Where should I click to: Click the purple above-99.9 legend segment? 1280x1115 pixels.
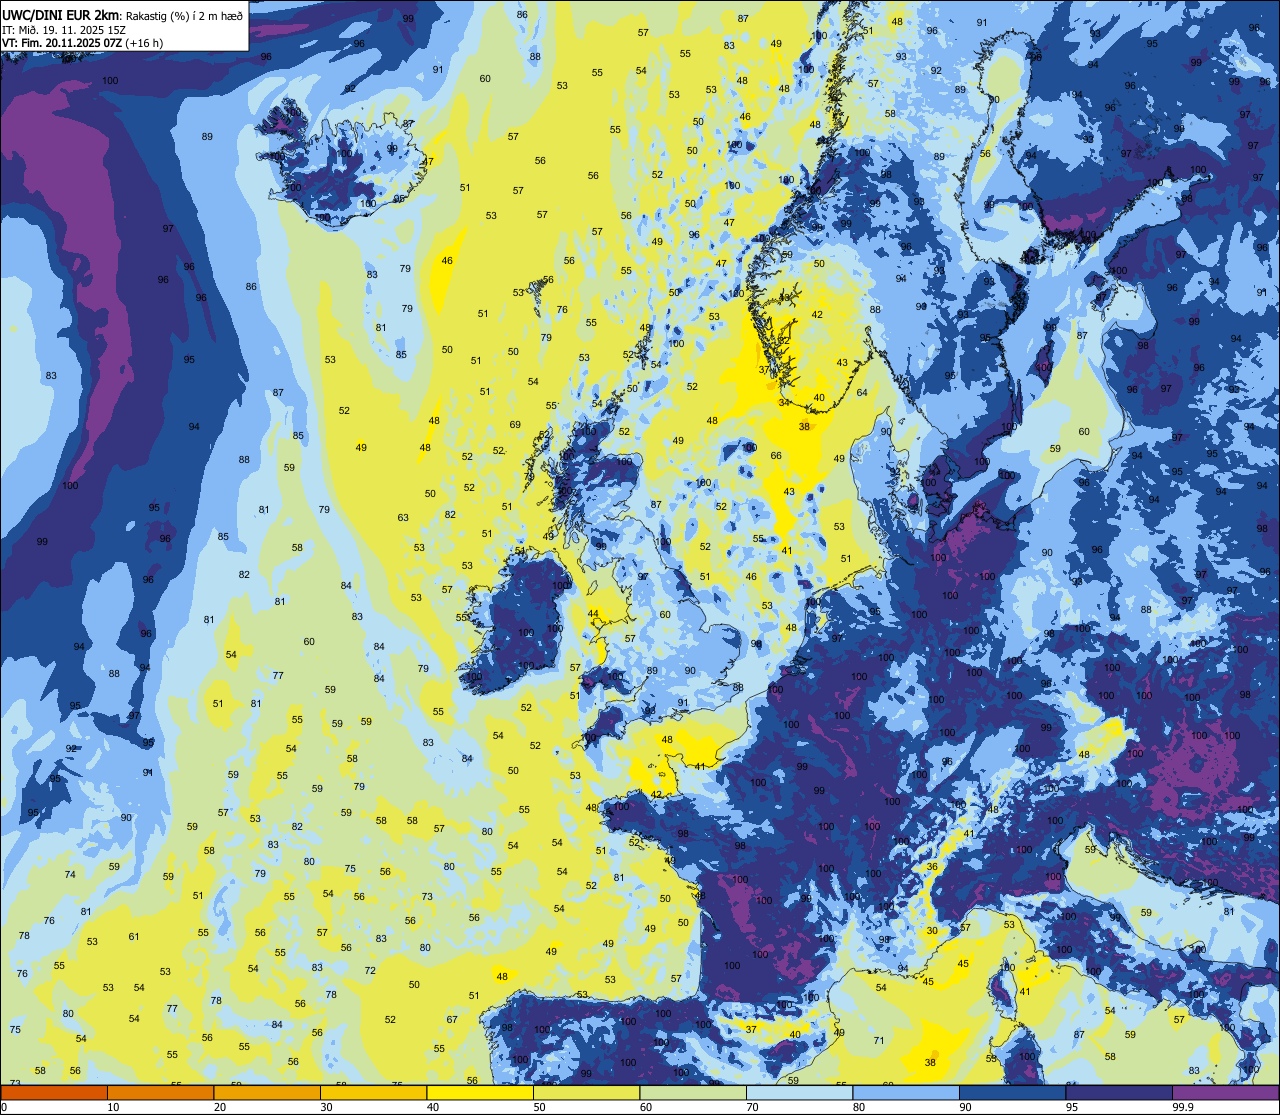[x=1226, y=1093]
